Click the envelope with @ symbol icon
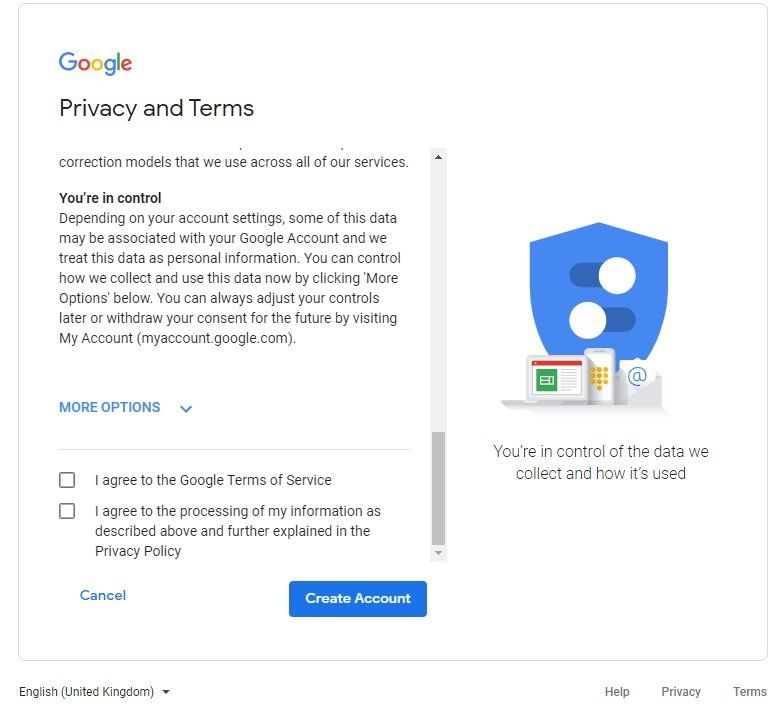The height and width of the screenshot is (717, 783). pyautogui.click(x=637, y=381)
